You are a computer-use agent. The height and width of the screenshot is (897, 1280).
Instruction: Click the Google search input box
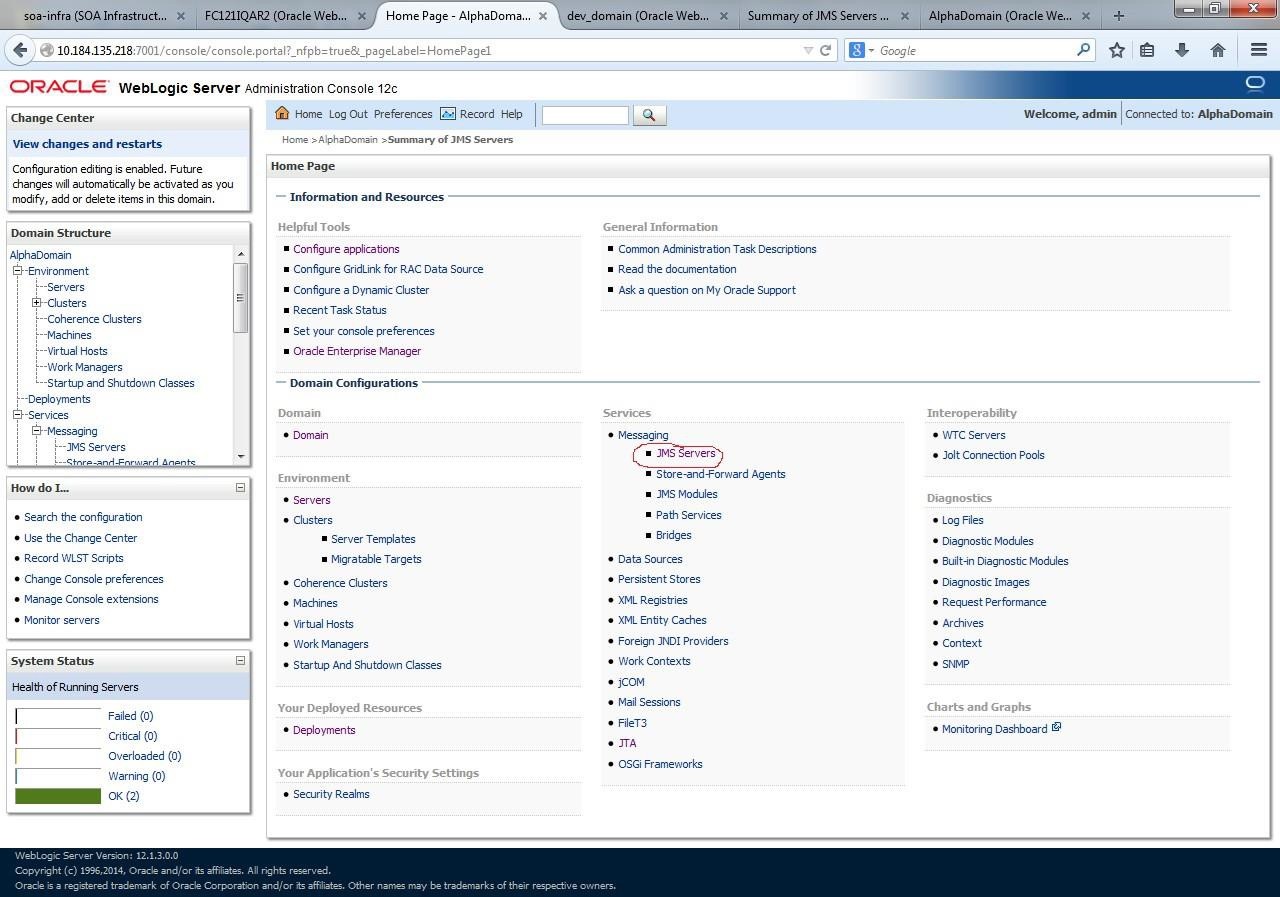coord(975,50)
